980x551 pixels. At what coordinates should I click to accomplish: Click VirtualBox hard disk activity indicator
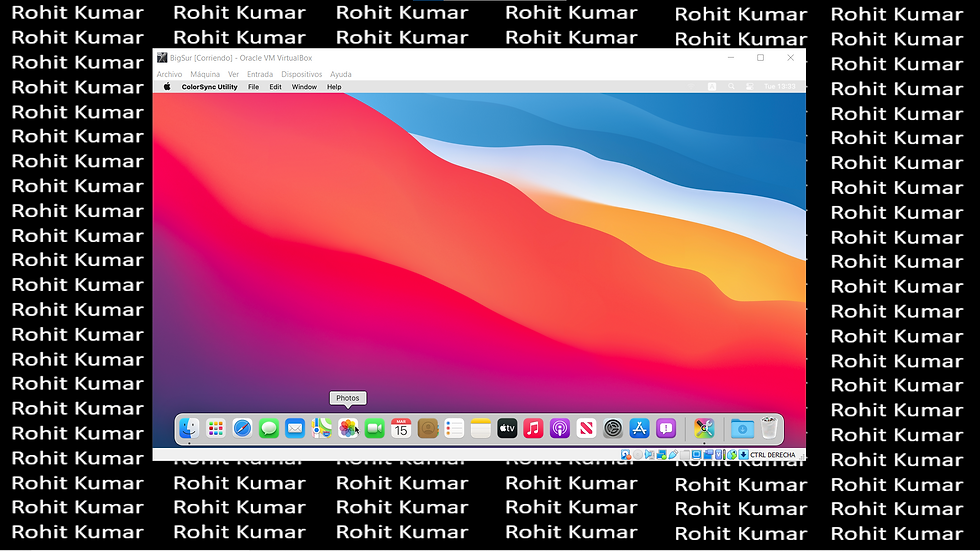(626, 455)
